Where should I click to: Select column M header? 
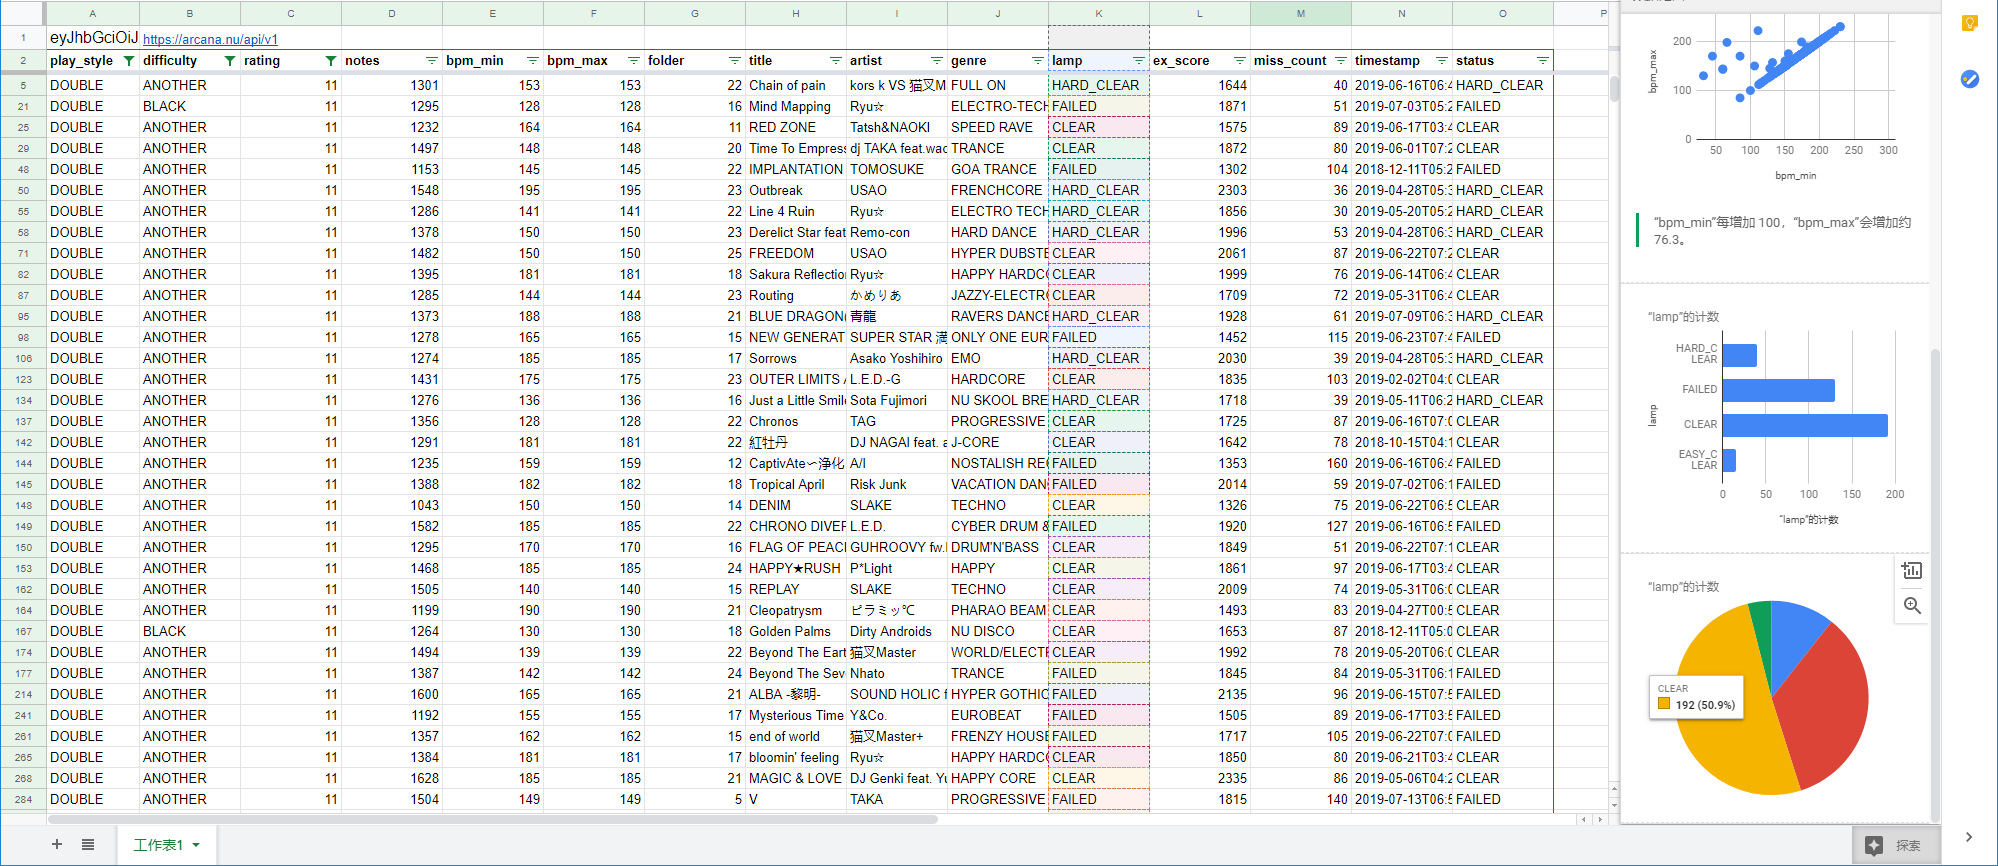point(1300,13)
